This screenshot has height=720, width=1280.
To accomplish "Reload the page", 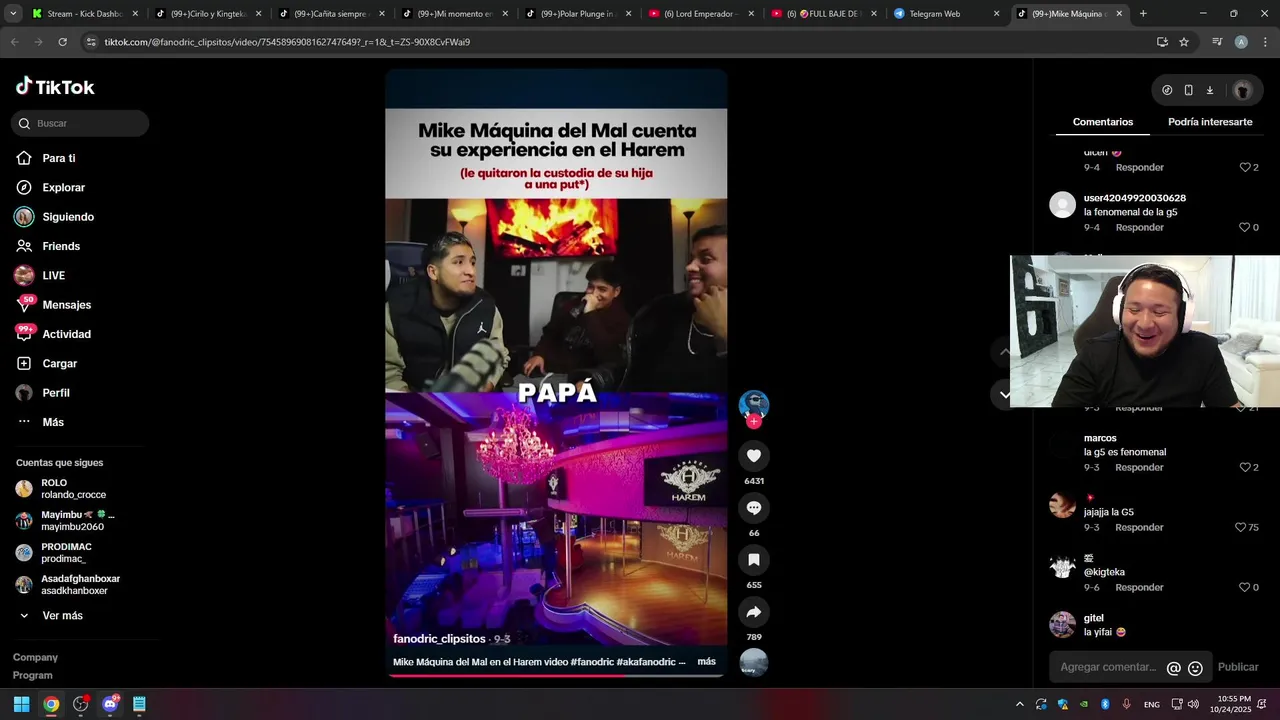I will click(62, 42).
